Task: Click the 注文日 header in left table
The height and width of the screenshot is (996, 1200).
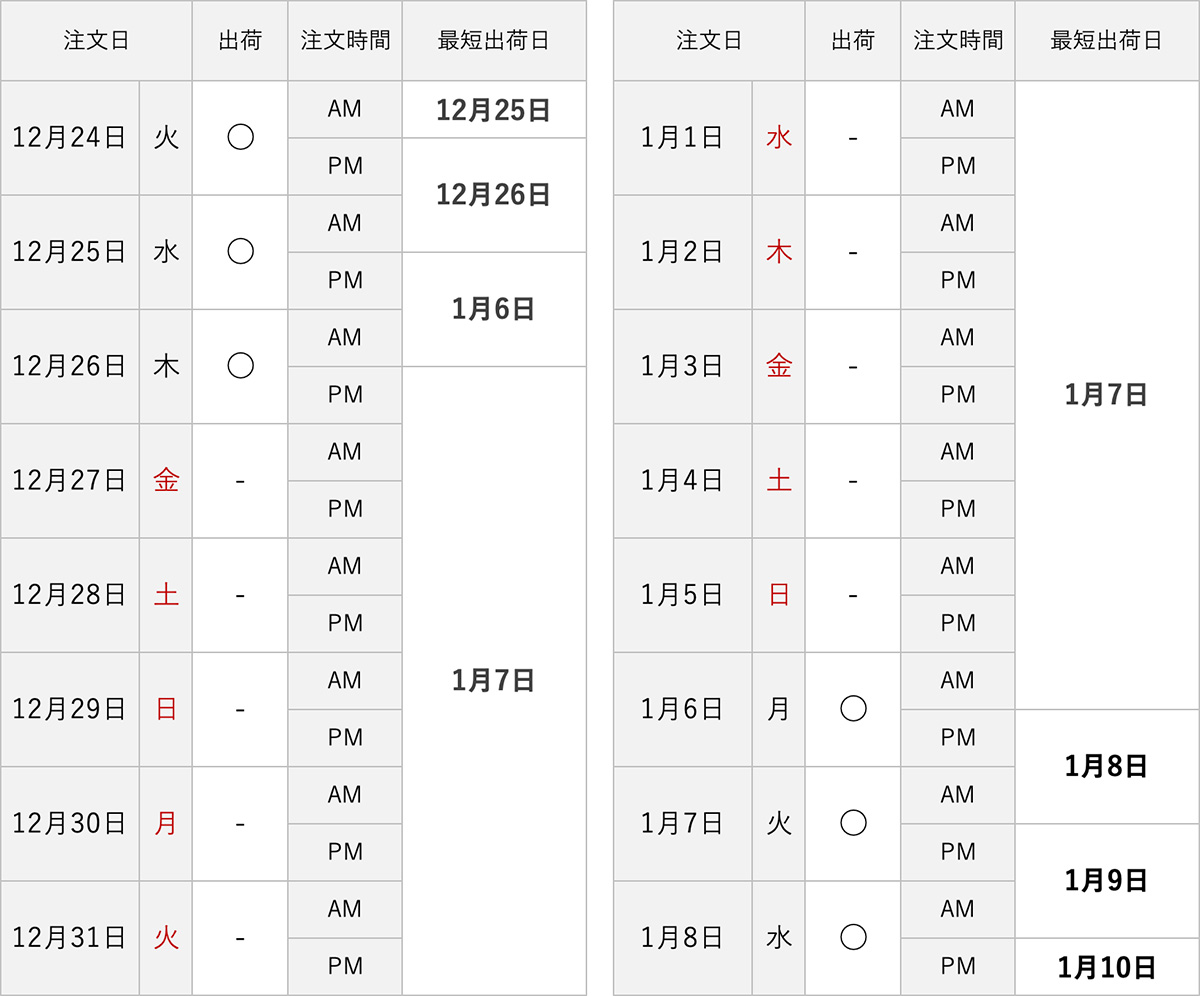Action: click(96, 41)
